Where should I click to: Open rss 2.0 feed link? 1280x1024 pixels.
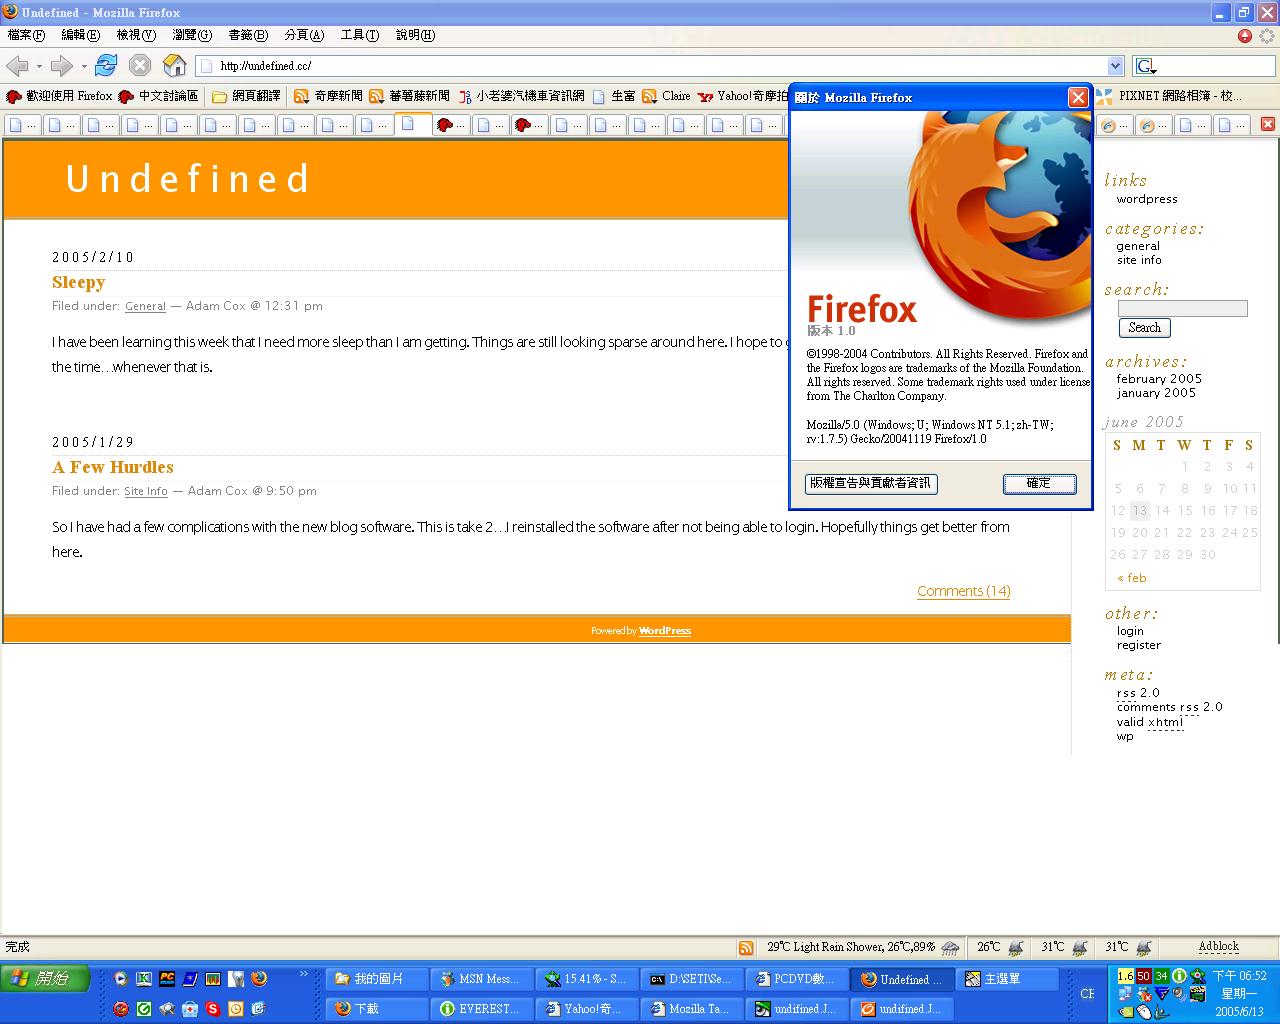click(1138, 693)
